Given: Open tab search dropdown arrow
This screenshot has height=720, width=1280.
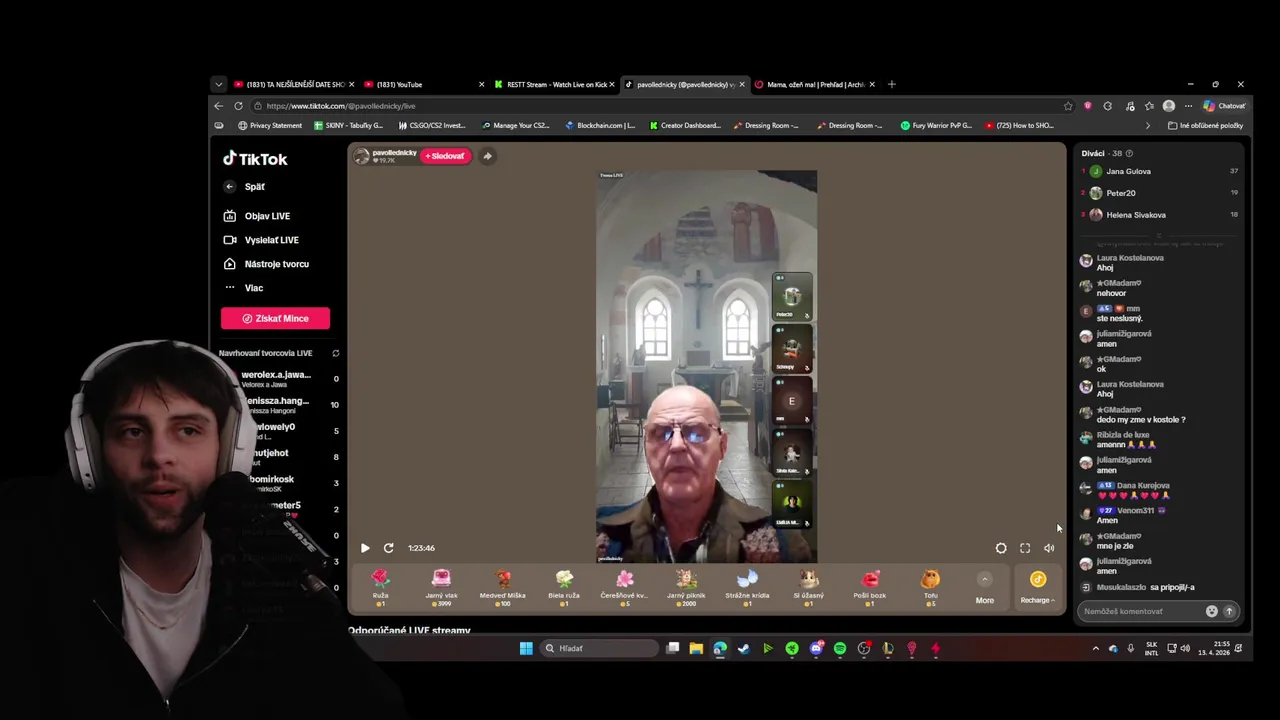Looking at the screenshot, I should click(x=218, y=84).
